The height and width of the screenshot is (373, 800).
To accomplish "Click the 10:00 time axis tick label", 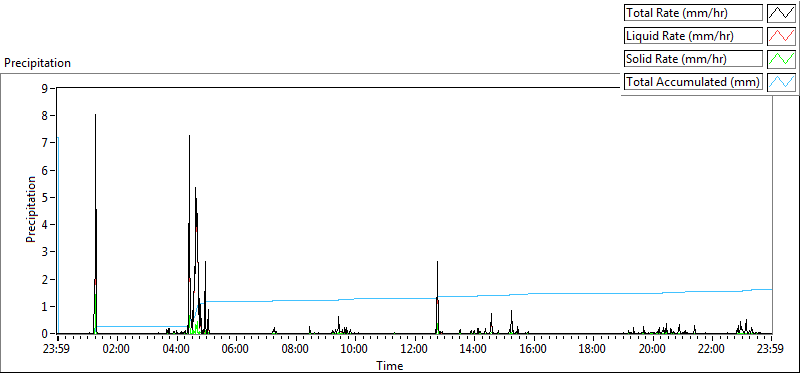I will pos(355,350).
